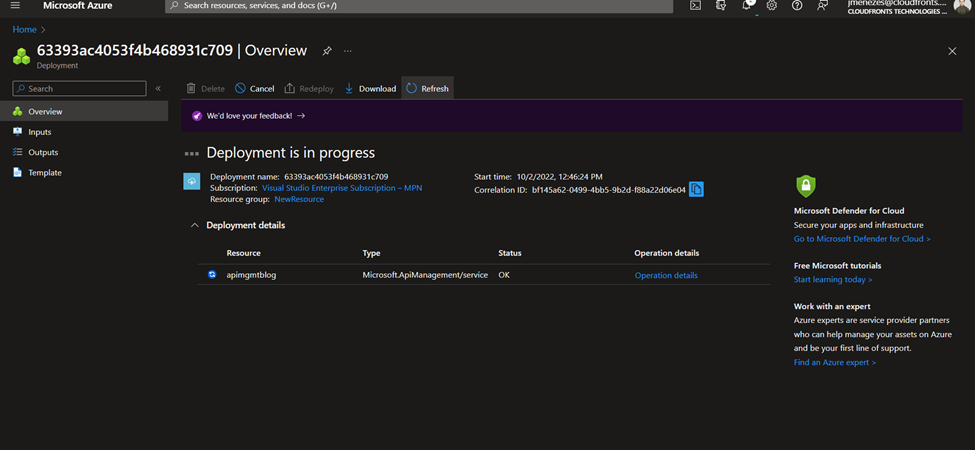Open the Notifications bell
Viewport: 975px width, 450px height.
click(x=747, y=5)
